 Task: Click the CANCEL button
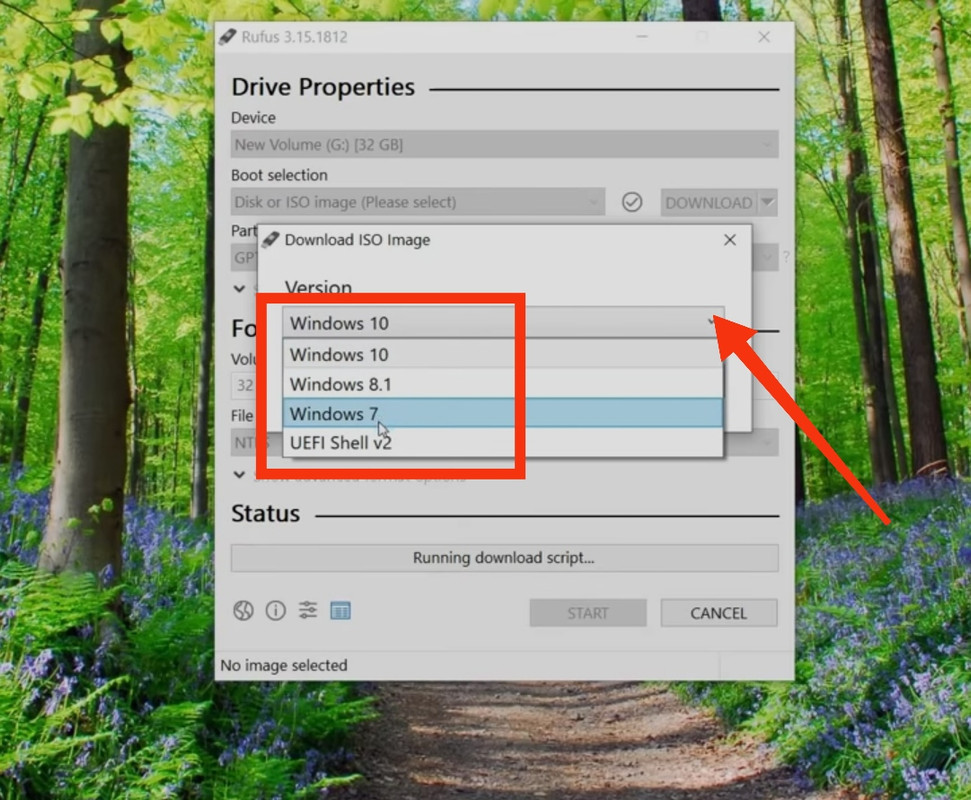718,613
